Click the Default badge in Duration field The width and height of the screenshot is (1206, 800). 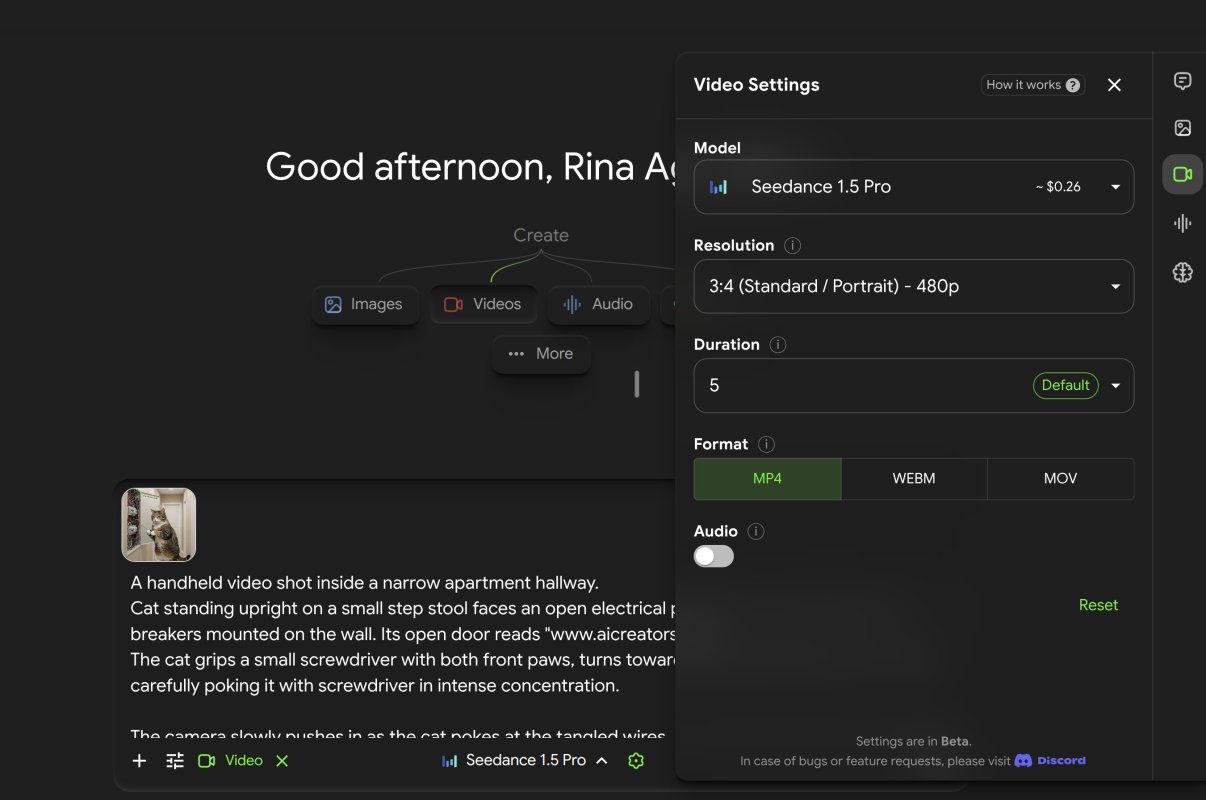(1065, 385)
